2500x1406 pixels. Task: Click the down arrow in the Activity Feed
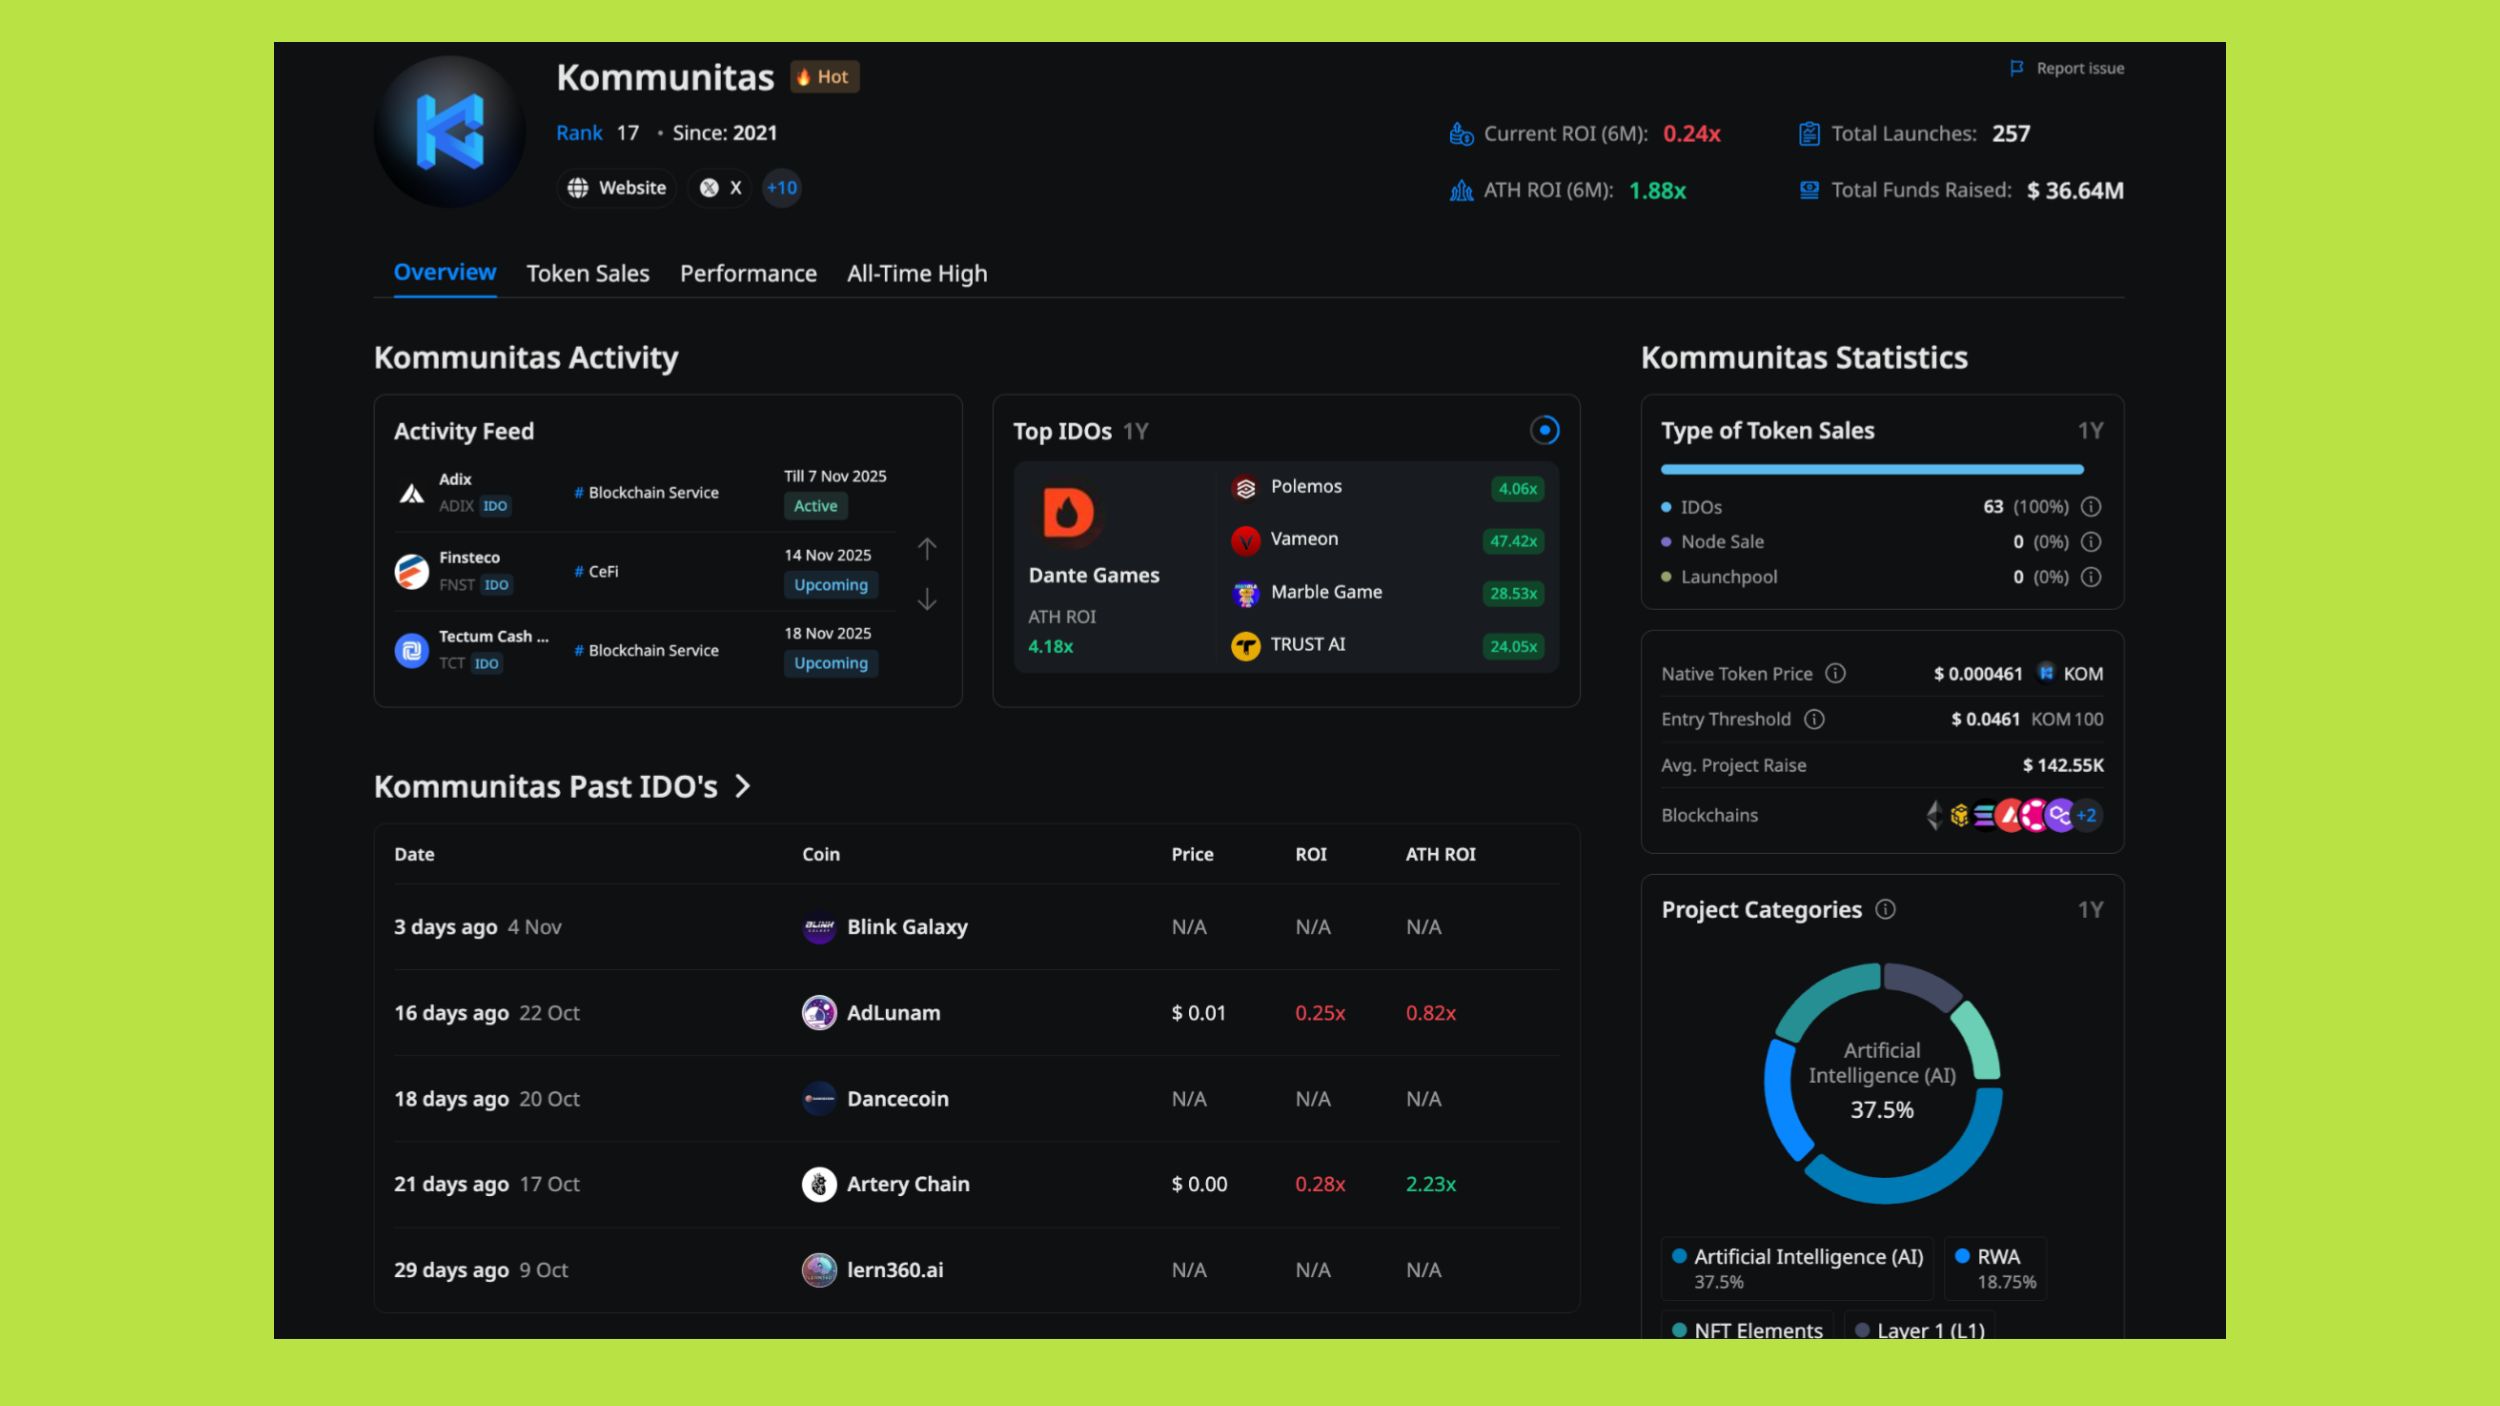[927, 599]
